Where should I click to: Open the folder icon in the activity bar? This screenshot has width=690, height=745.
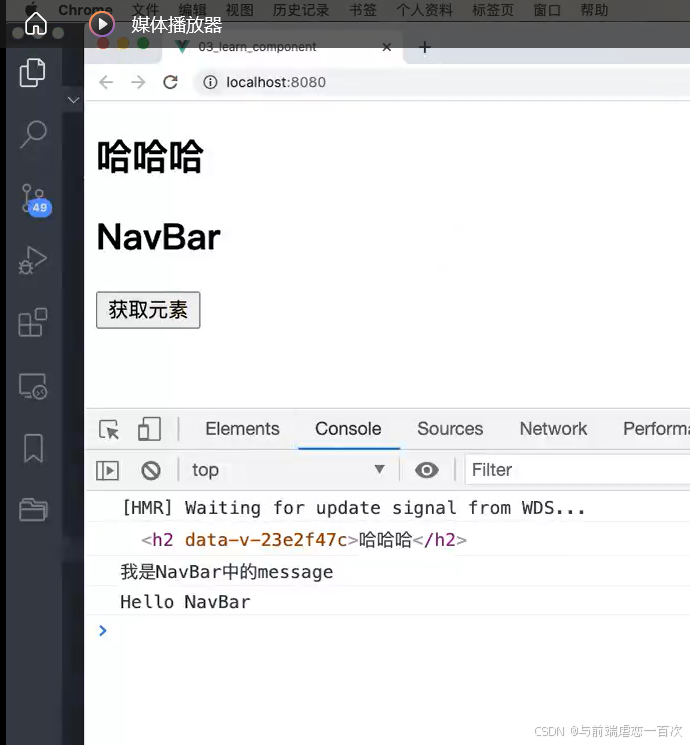33,510
